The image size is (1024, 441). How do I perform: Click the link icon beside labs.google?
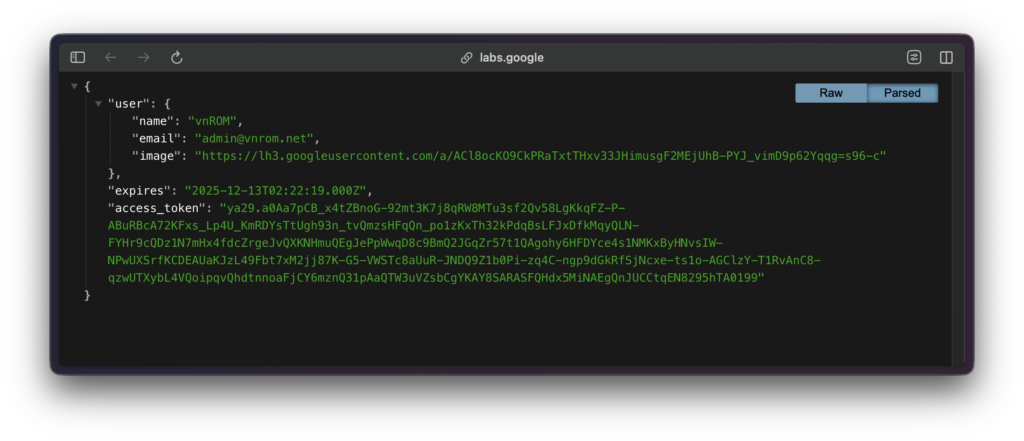466,58
